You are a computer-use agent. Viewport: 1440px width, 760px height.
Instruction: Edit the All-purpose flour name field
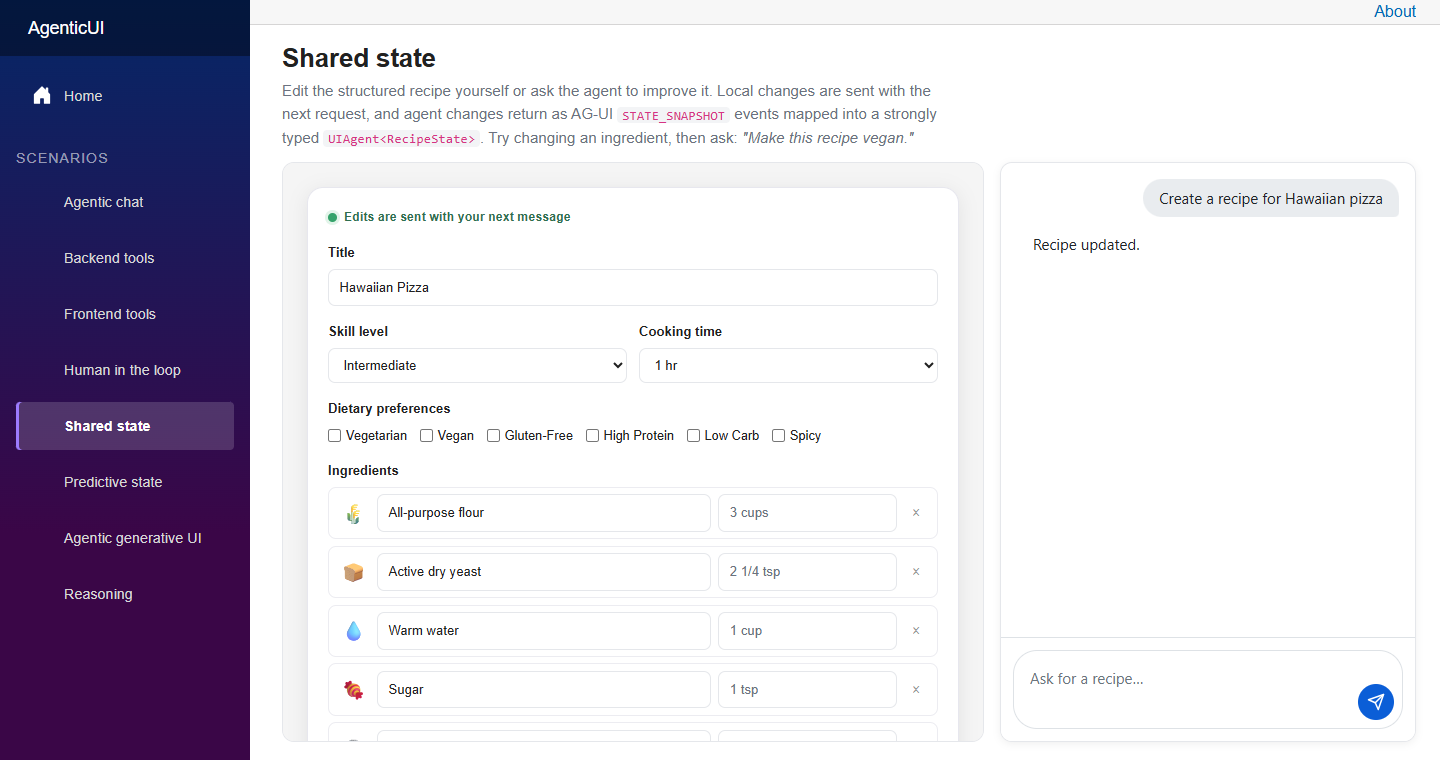(544, 513)
